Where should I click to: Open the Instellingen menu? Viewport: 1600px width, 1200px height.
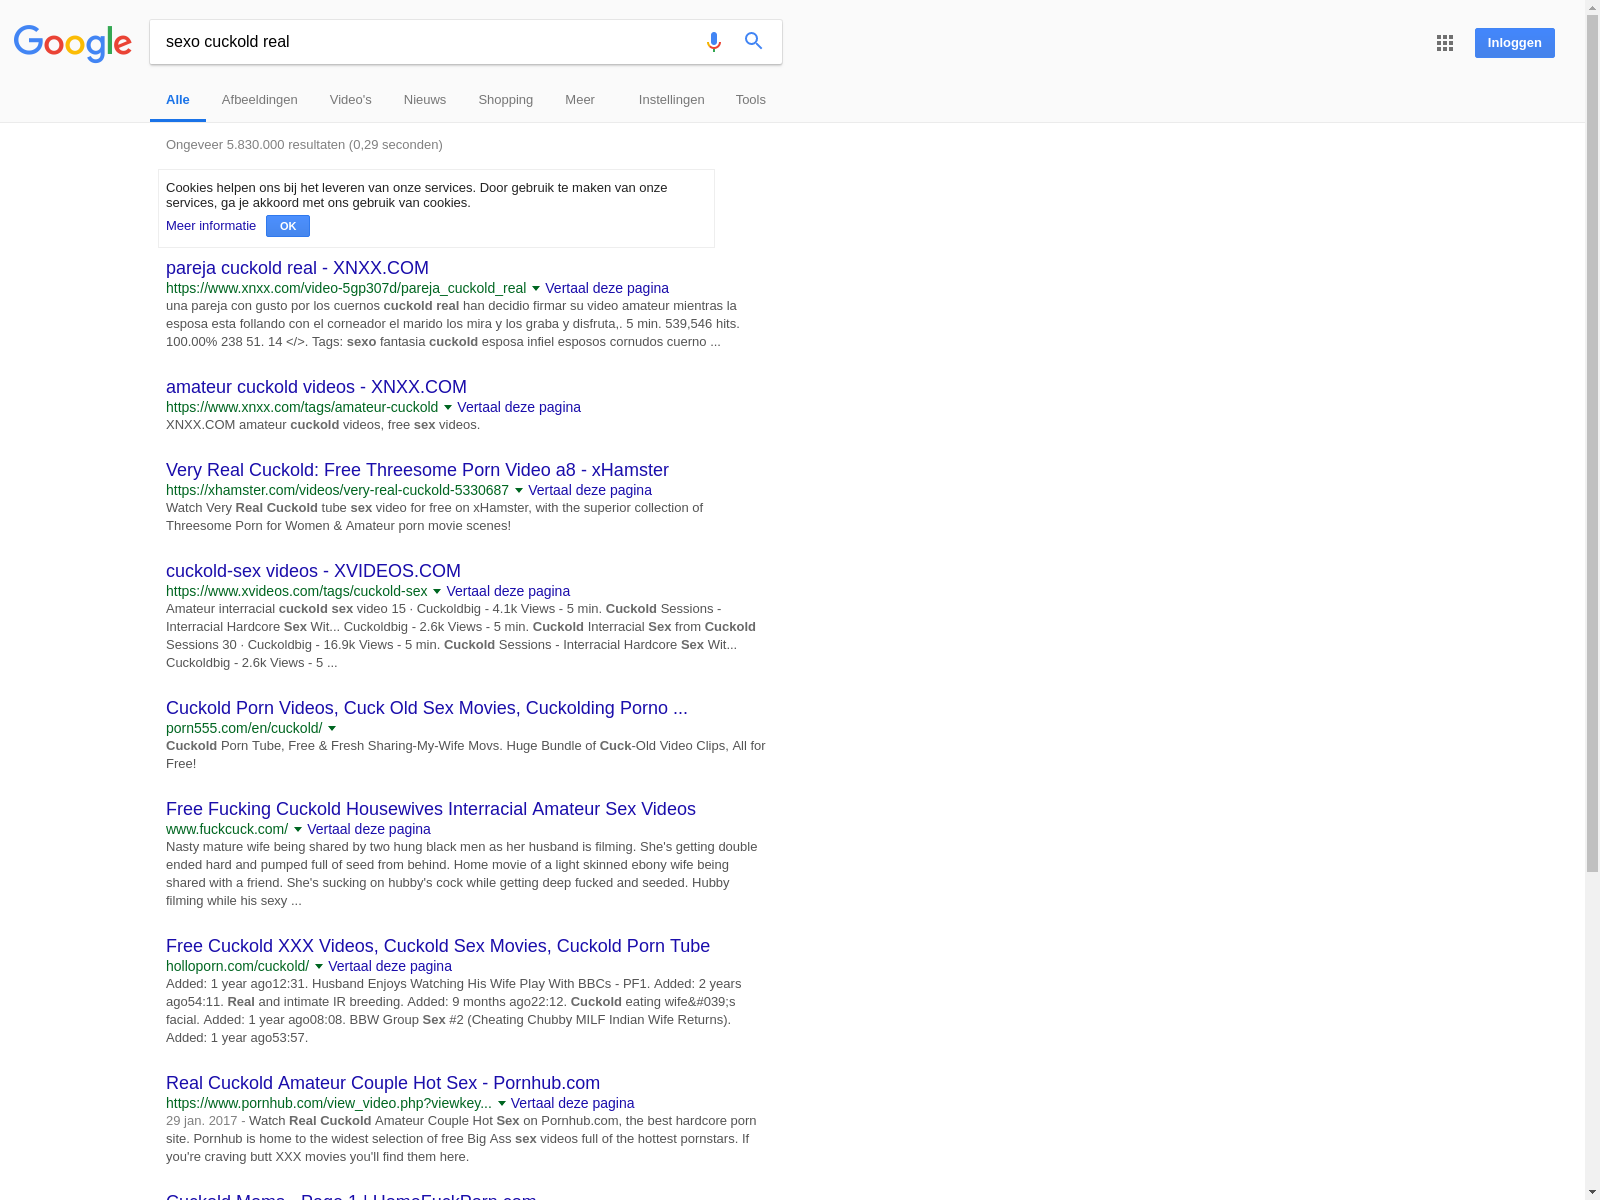(672, 100)
